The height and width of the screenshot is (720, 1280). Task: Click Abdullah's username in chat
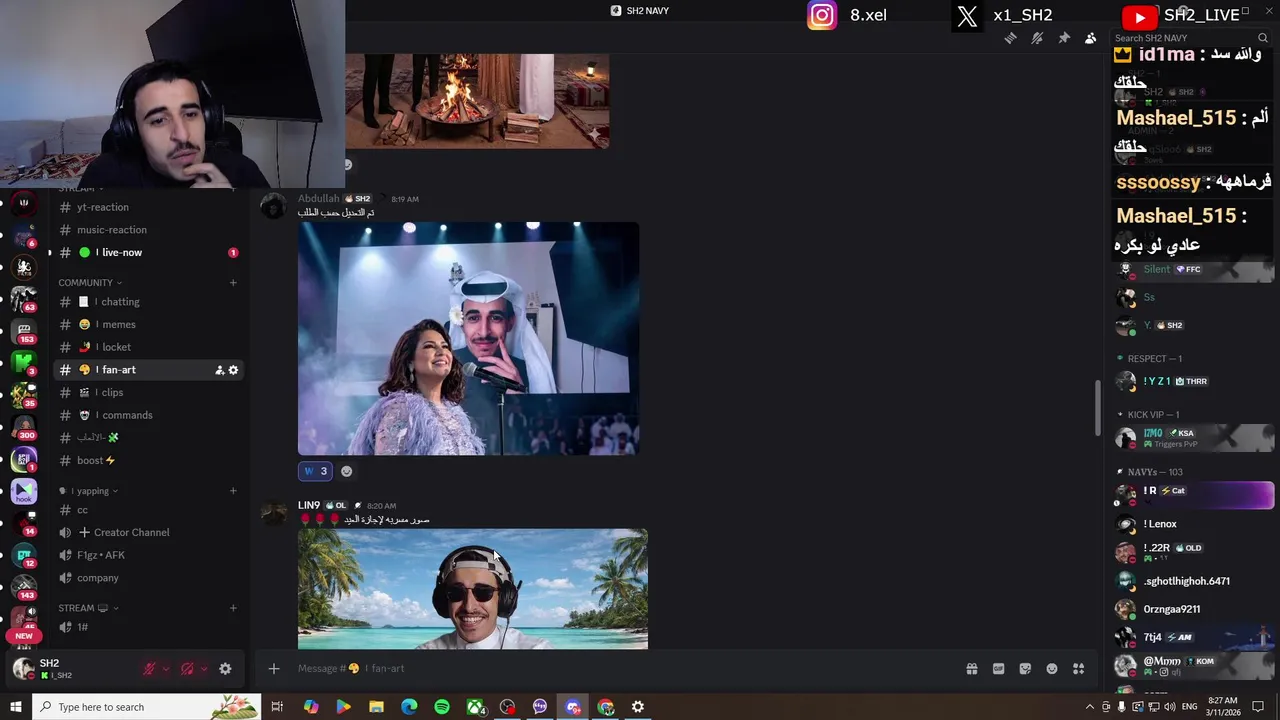[319, 199]
